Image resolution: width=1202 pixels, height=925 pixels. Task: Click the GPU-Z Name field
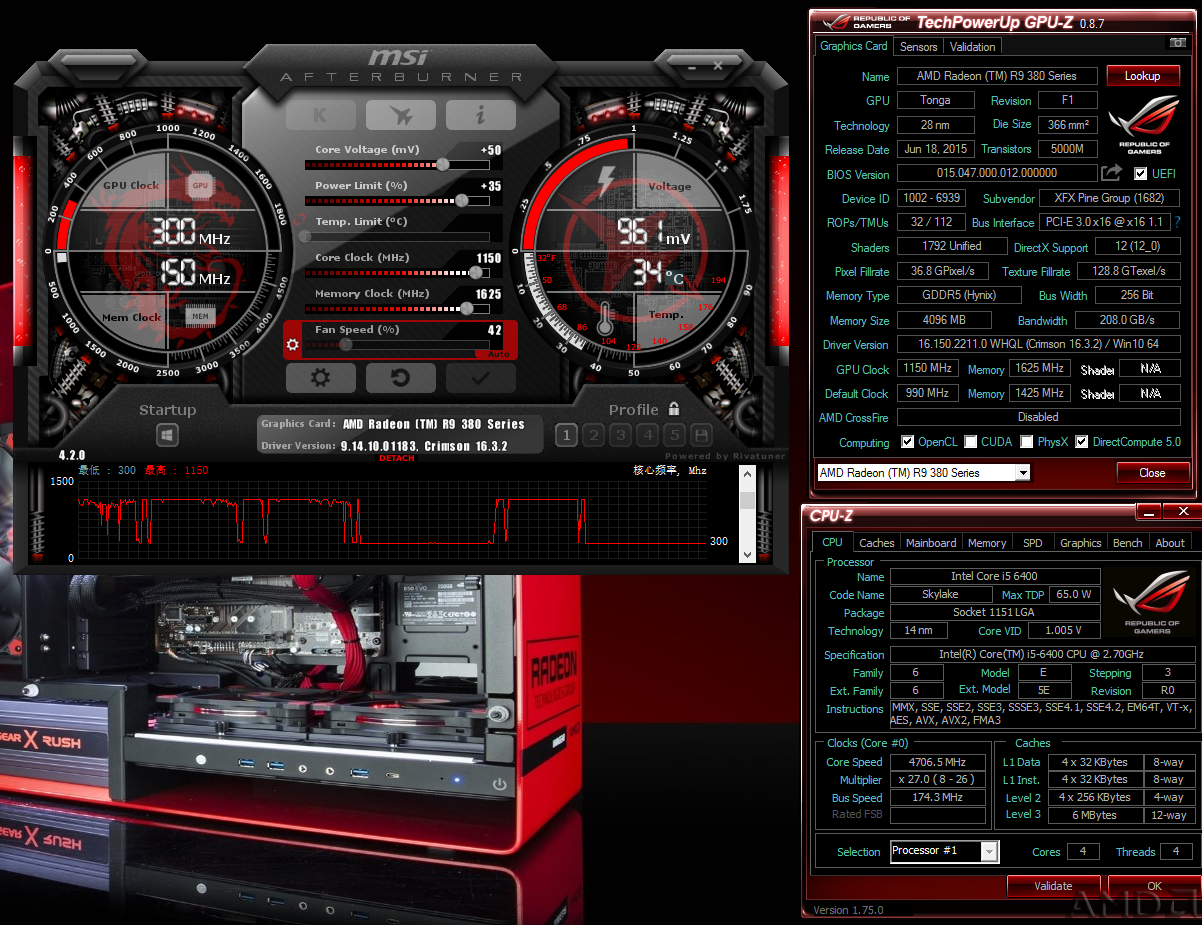click(997, 76)
